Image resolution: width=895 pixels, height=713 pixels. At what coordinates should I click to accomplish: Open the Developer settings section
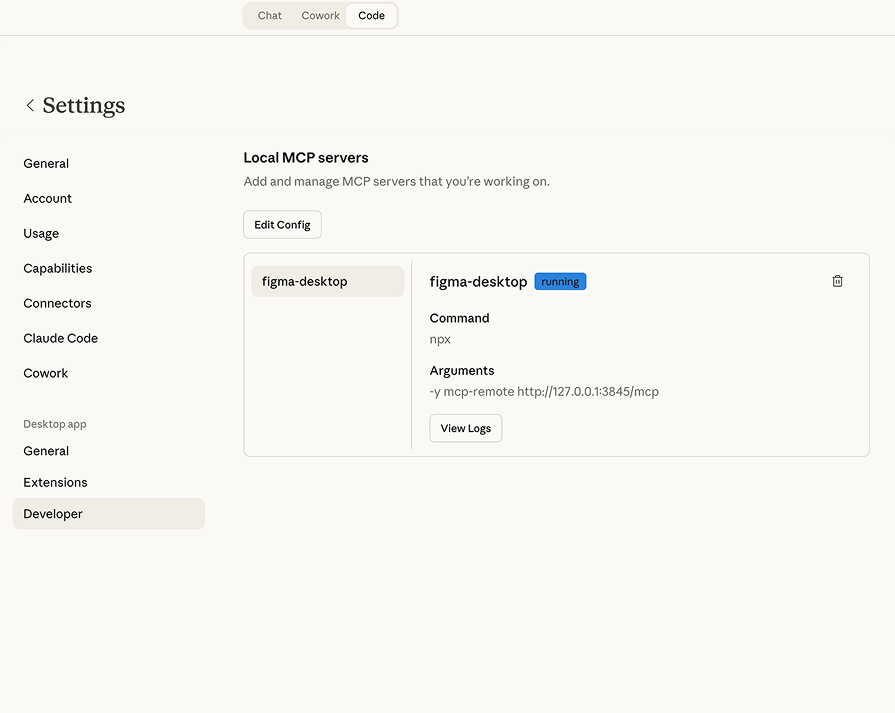coord(52,513)
